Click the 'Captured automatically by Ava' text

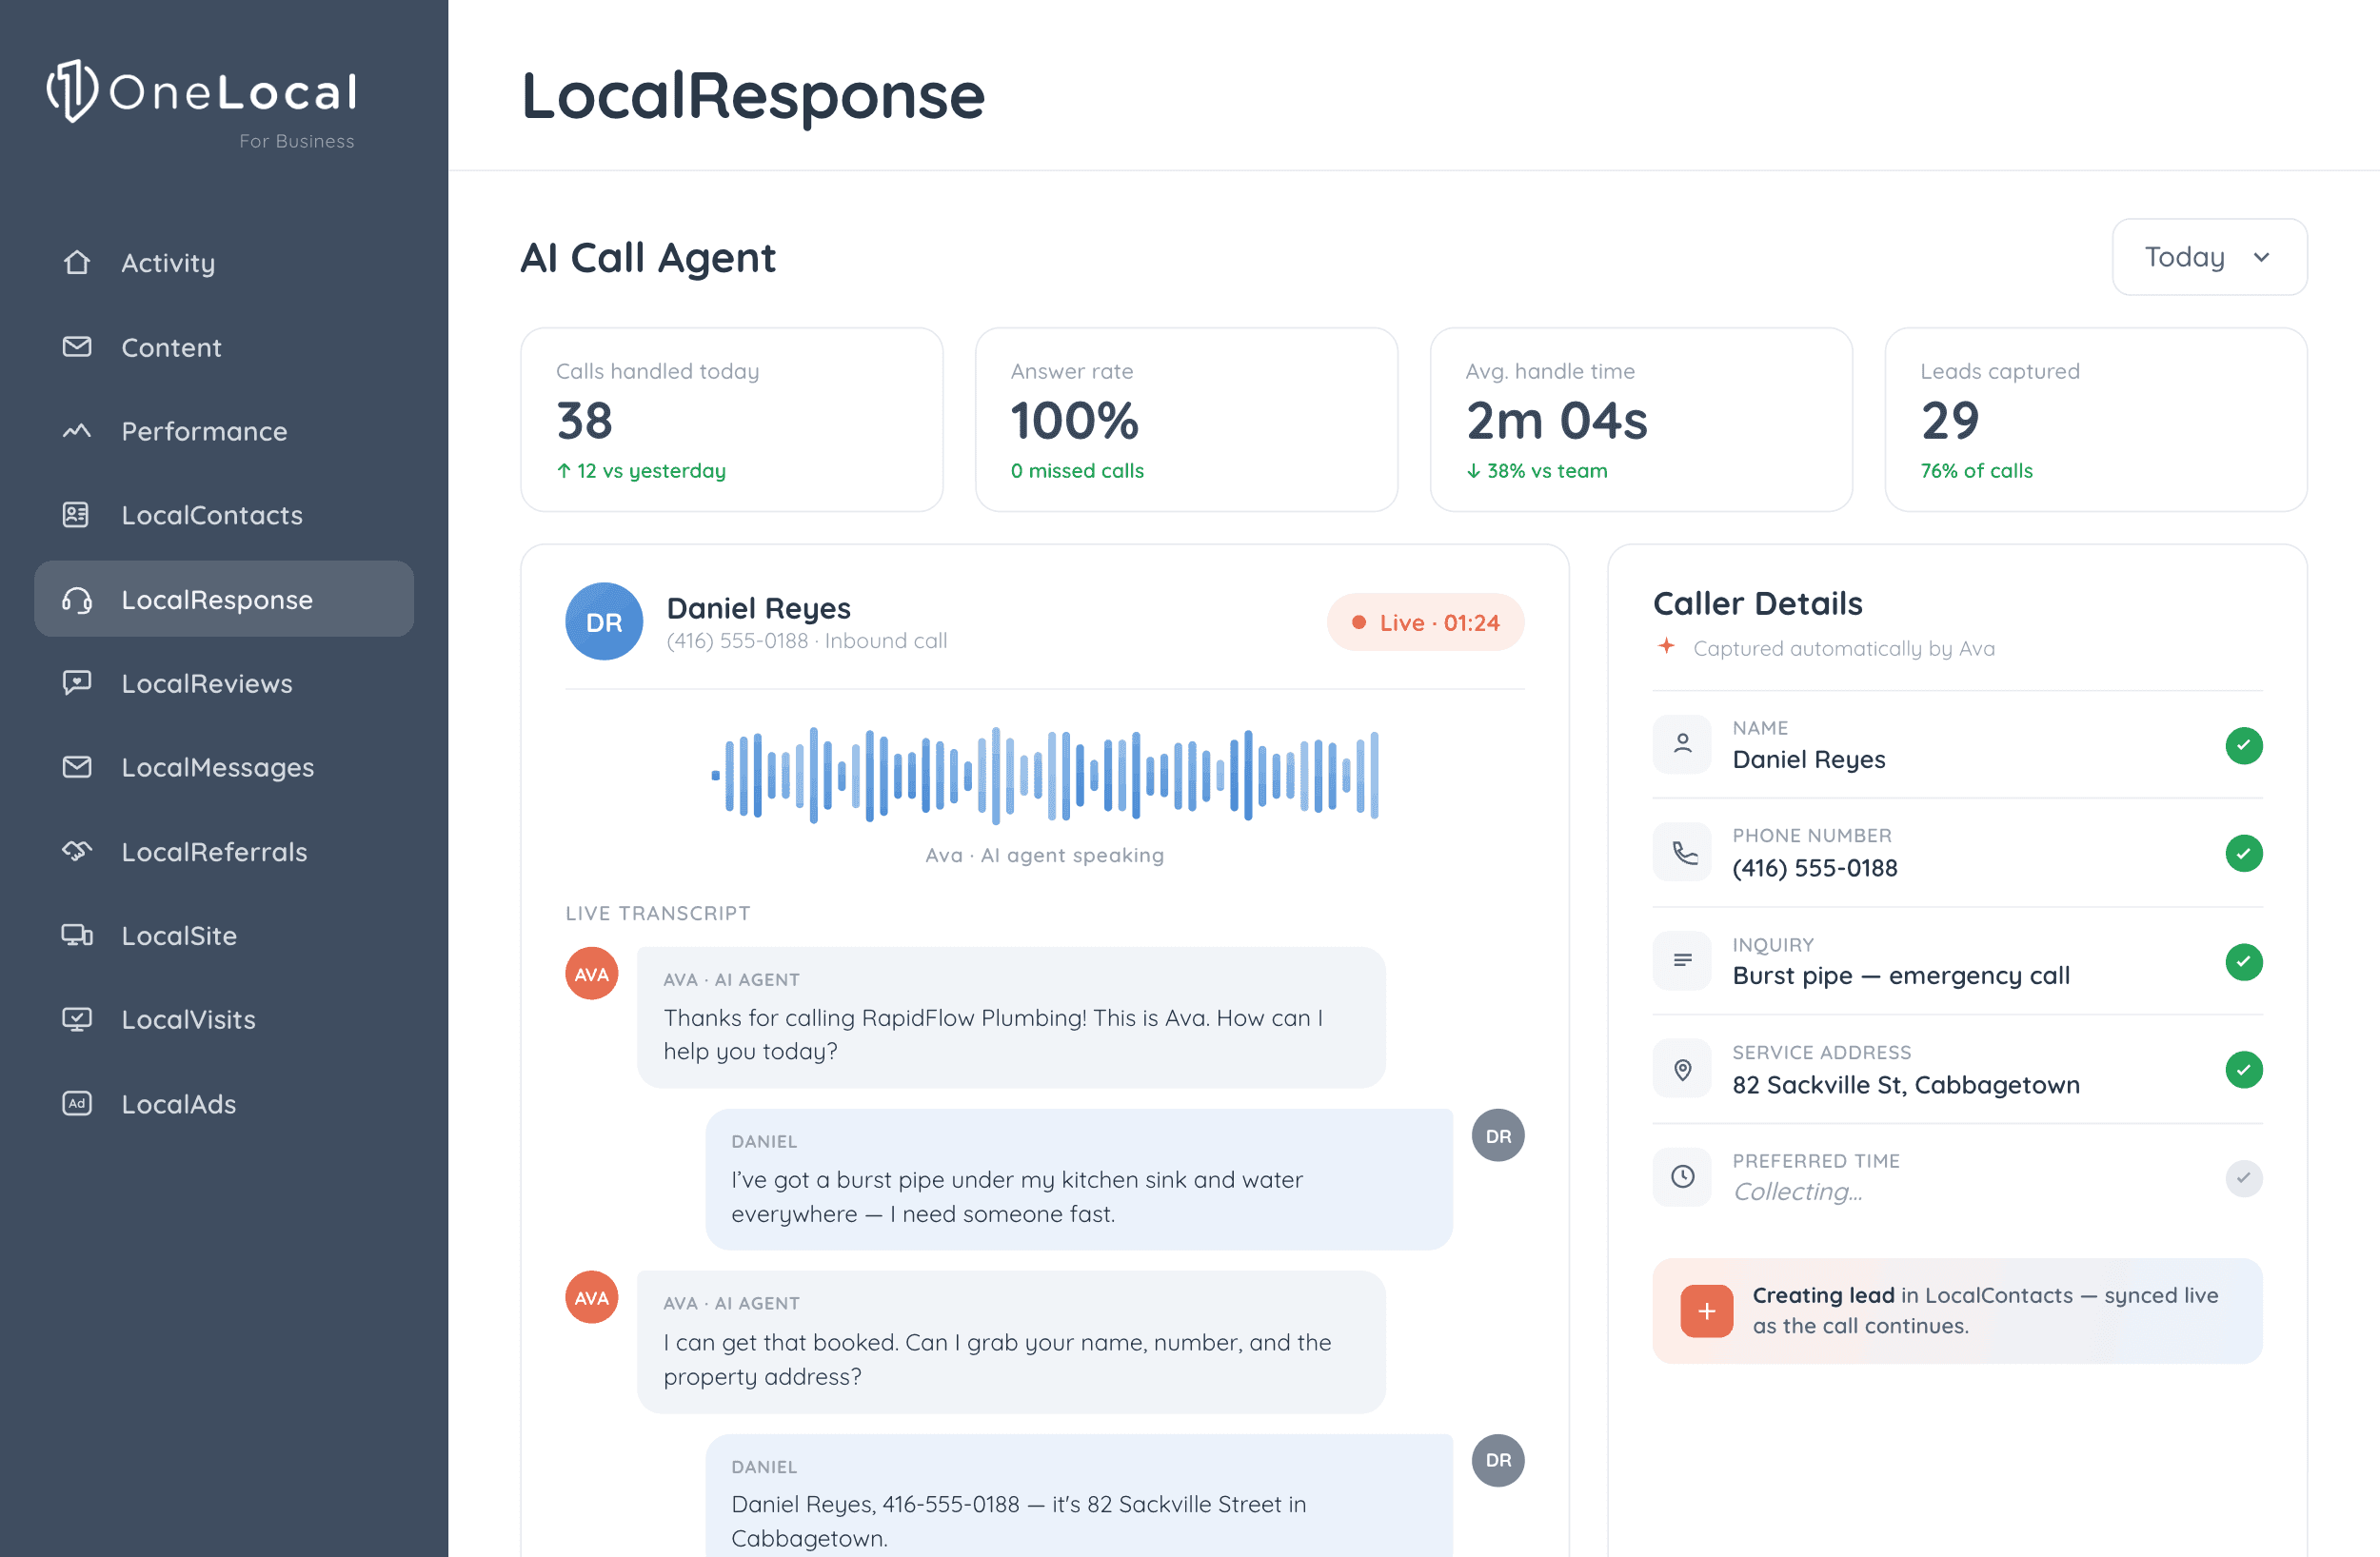1843,648
